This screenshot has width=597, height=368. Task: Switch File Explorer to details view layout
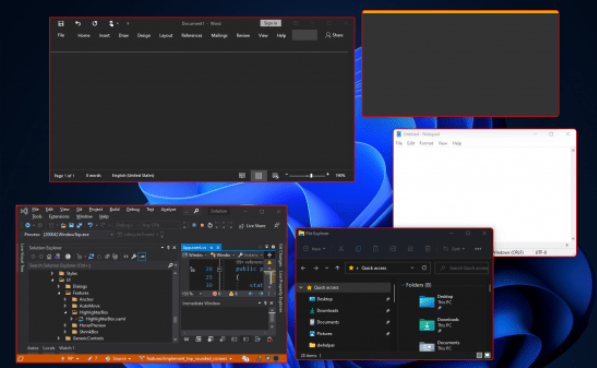479,355
